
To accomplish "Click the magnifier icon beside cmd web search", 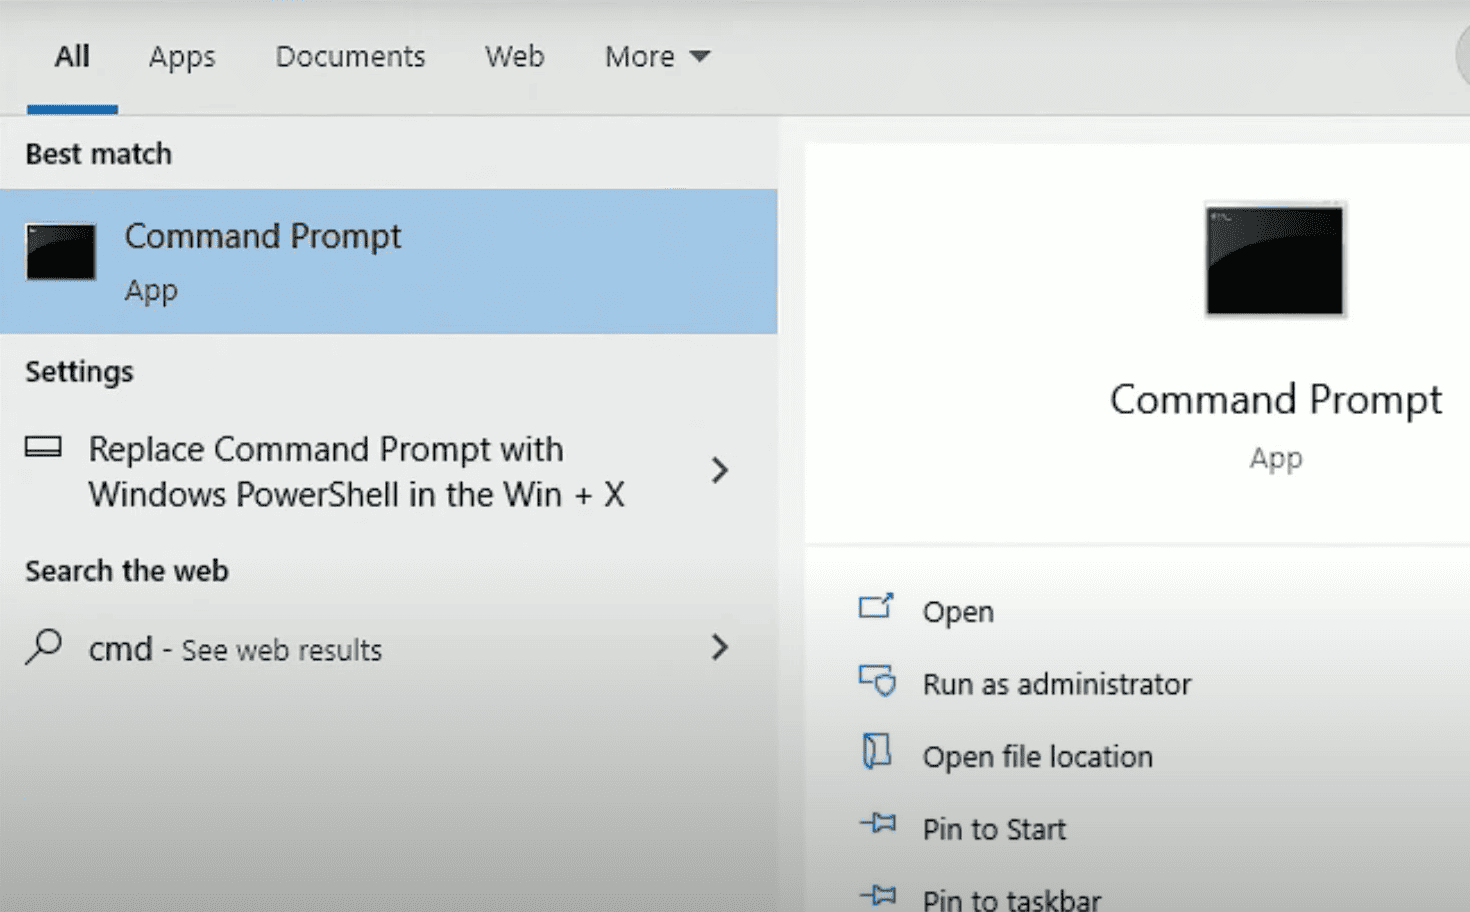I will pyautogui.click(x=44, y=647).
